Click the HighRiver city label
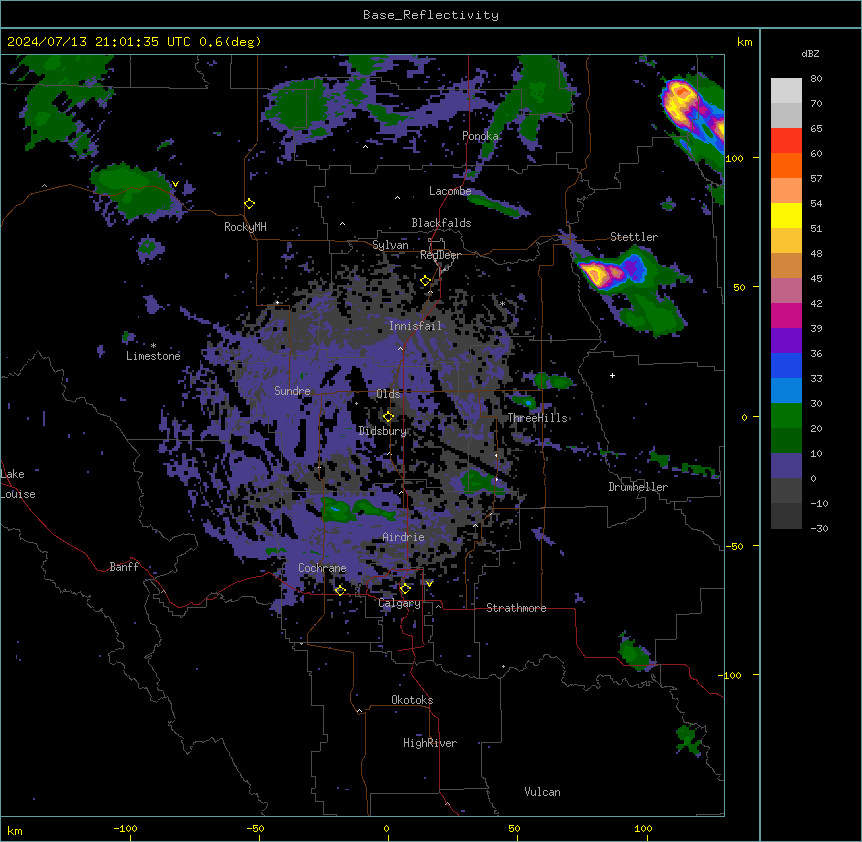 coord(430,743)
